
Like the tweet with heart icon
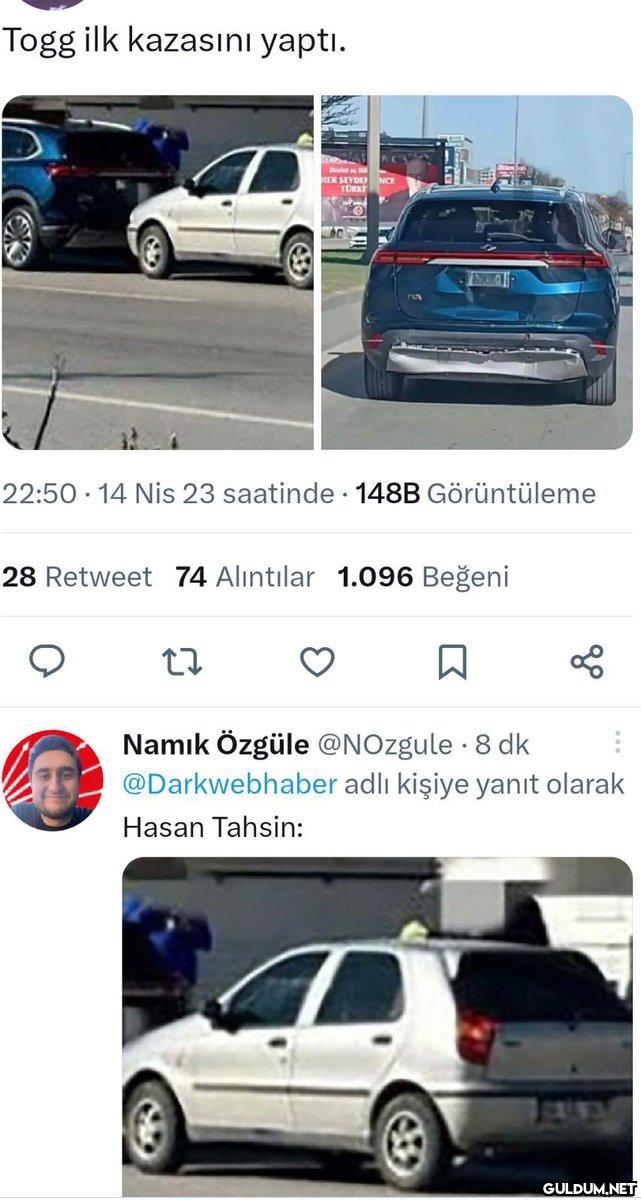318,661
